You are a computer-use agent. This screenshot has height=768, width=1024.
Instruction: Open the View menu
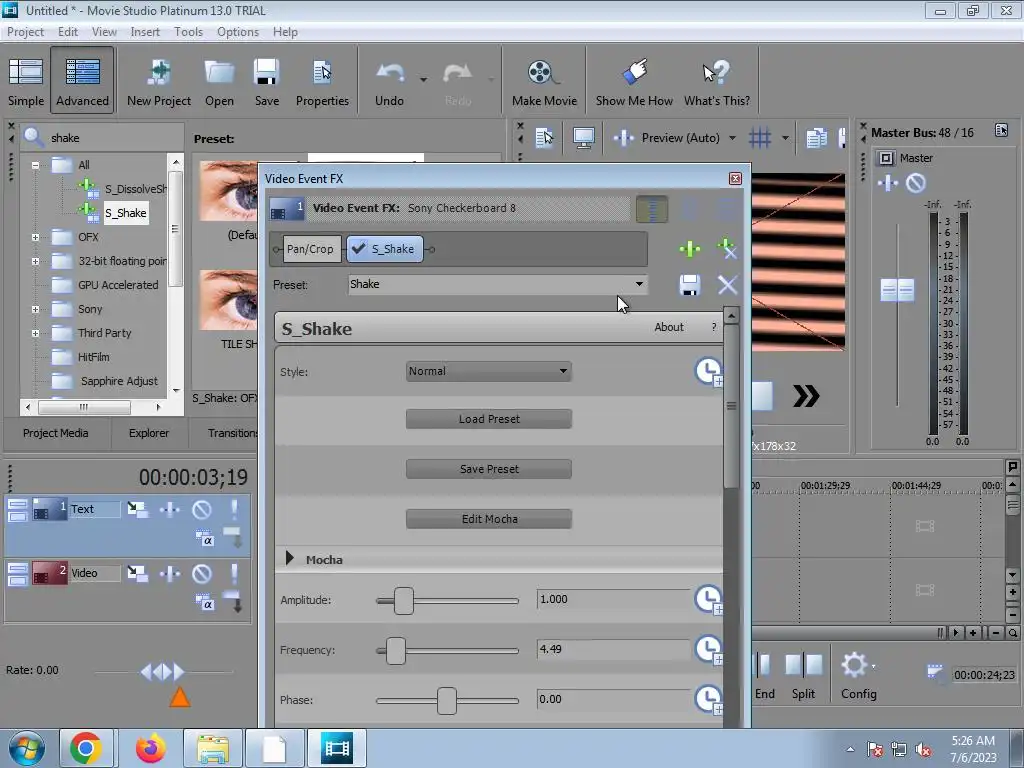point(104,31)
